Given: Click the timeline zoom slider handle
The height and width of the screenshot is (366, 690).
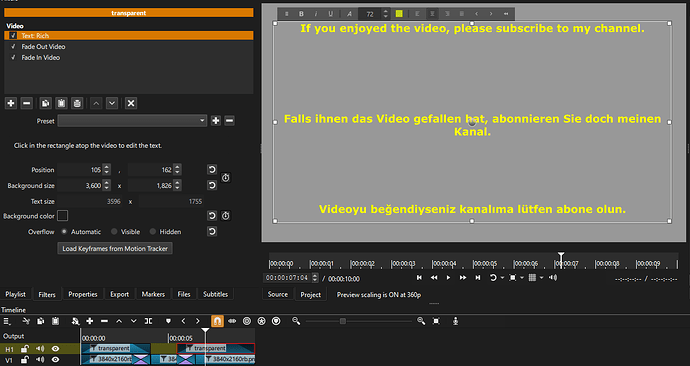Looking at the screenshot, I should point(343,321).
